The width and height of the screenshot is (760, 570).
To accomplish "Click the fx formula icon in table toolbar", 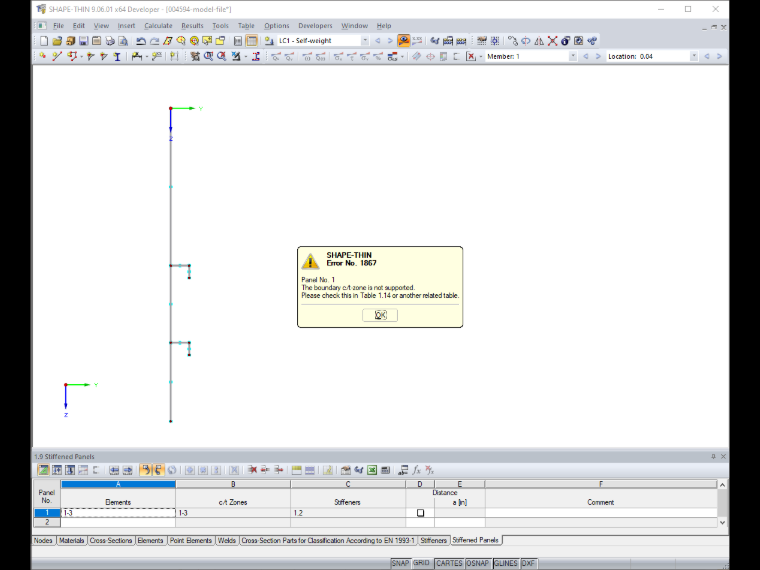I will pyautogui.click(x=416, y=470).
